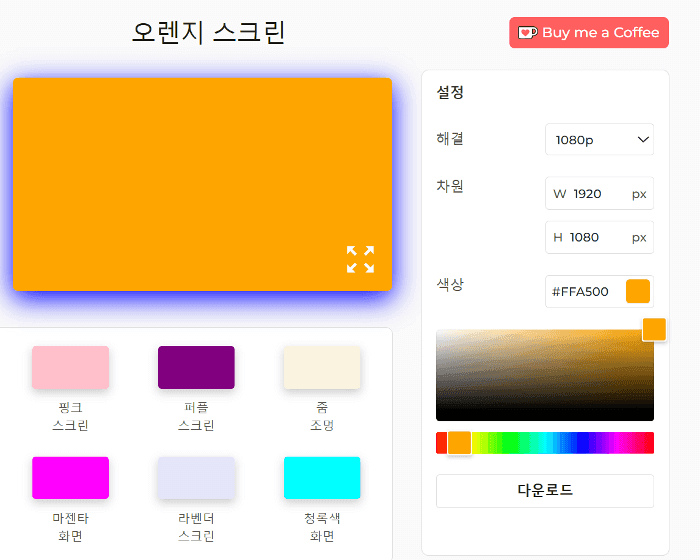The height and width of the screenshot is (560, 700).
Task: Click the 줌 조명 text label
Action: (x=322, y=416)
